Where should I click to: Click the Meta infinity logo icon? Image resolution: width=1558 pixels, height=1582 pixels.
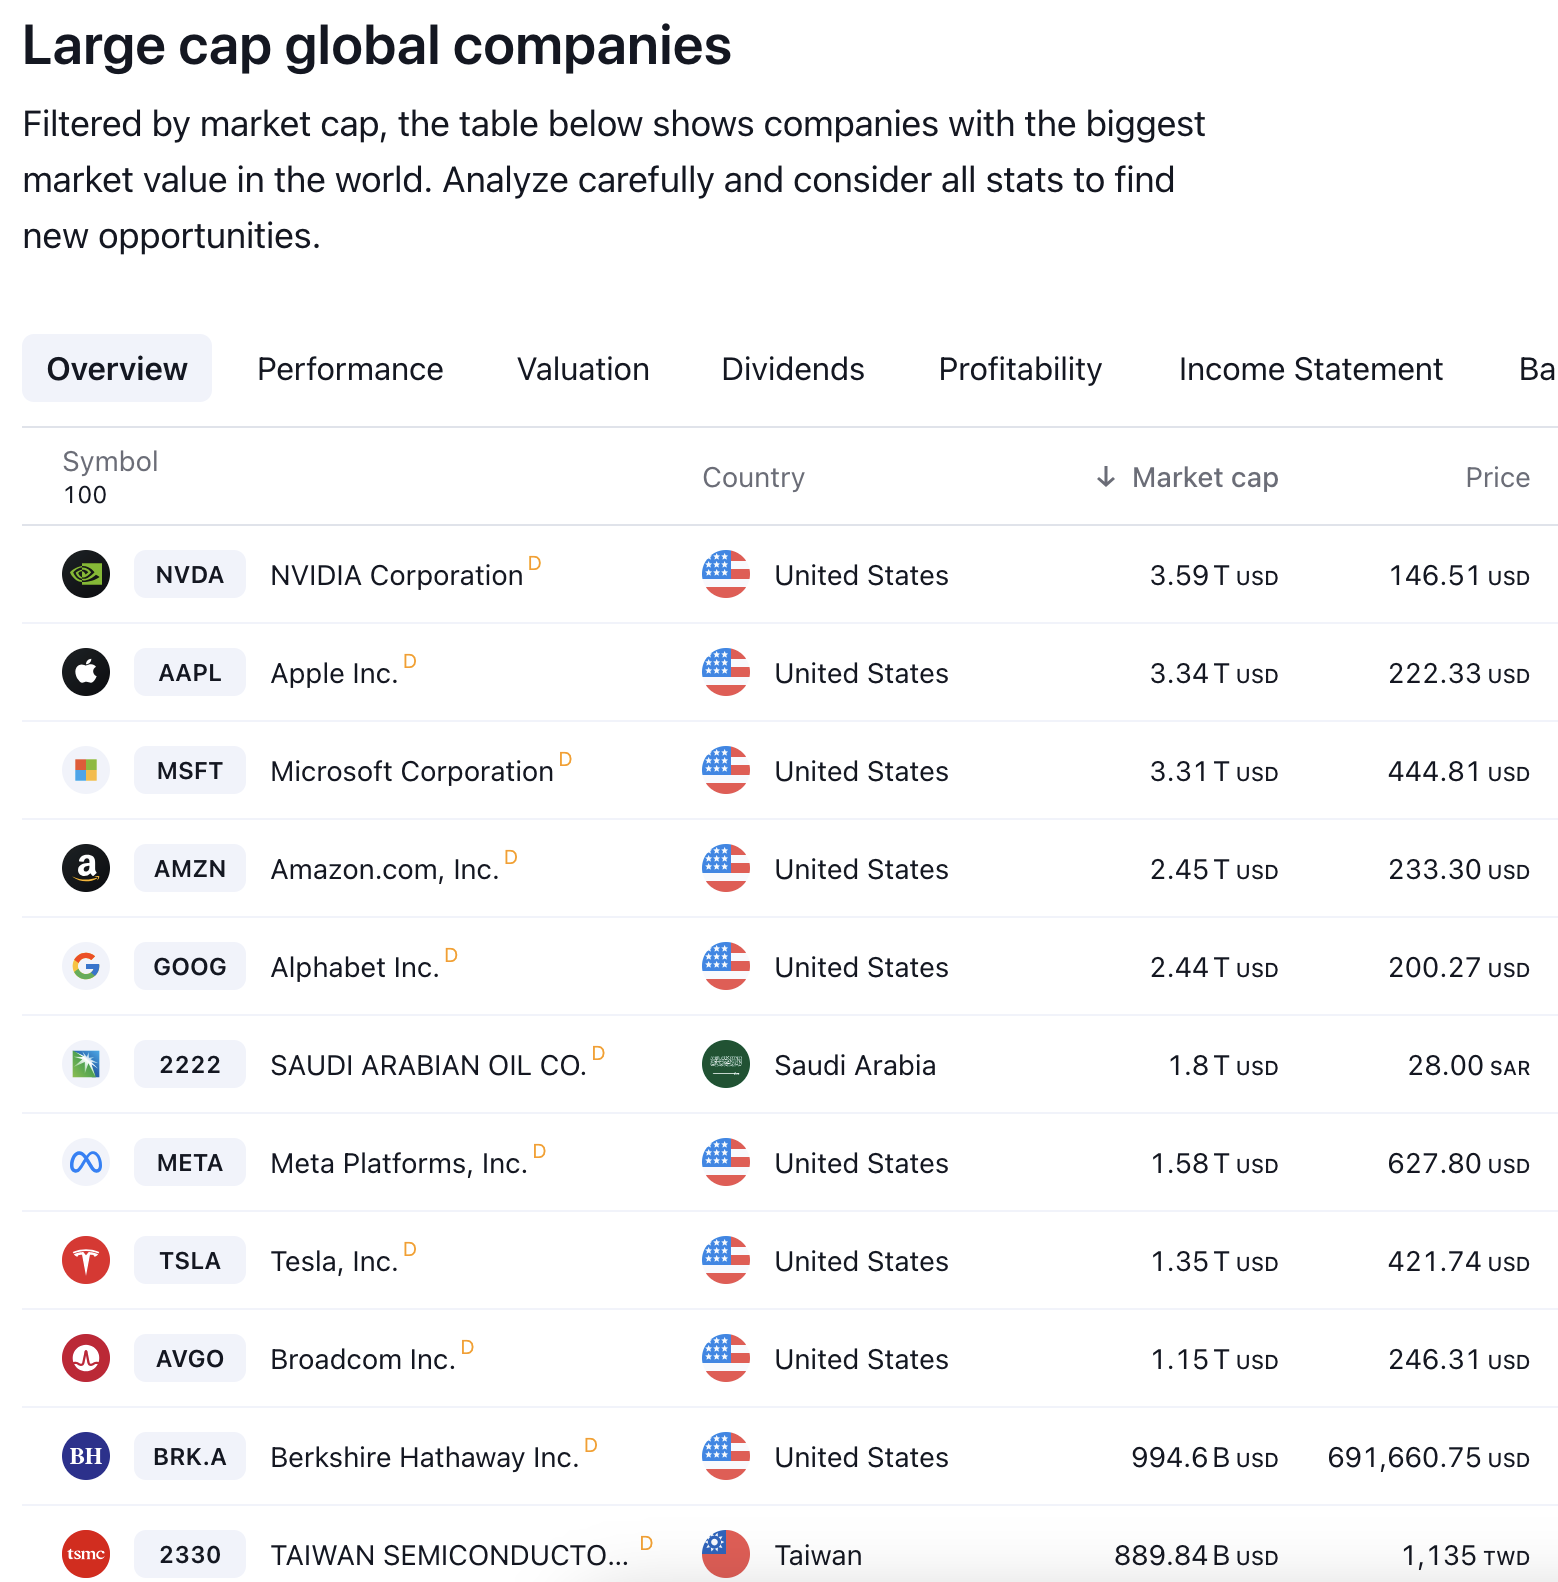point(86,1163)
